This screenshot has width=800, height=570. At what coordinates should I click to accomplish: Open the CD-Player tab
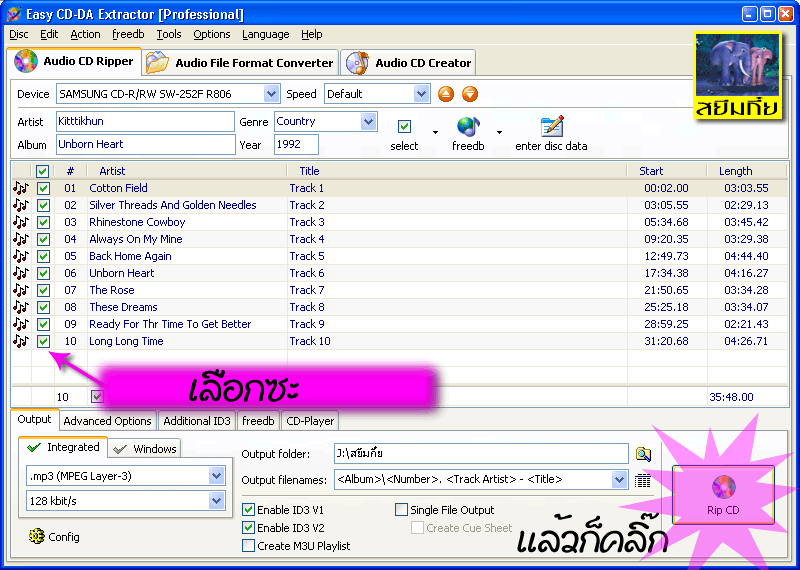click(310, 421)
